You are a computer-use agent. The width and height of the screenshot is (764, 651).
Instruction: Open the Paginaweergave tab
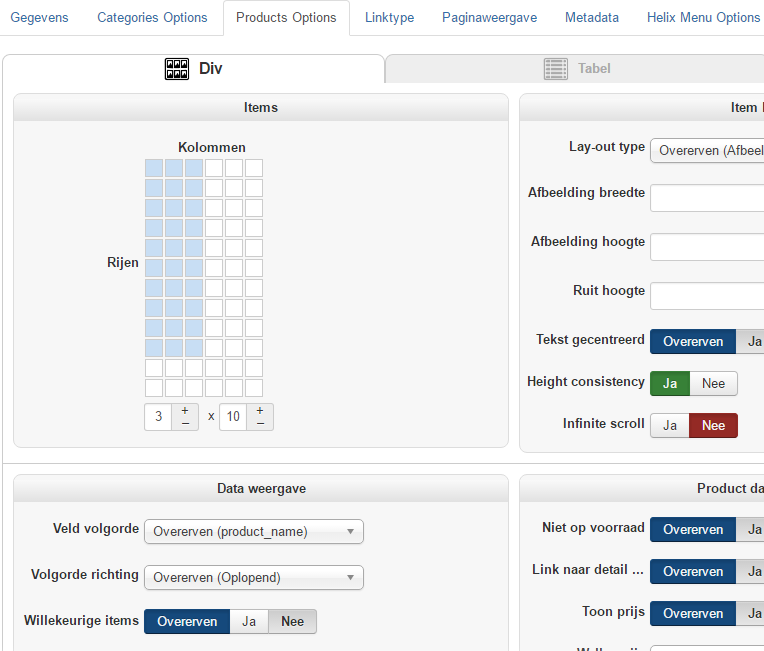point(489,17)
